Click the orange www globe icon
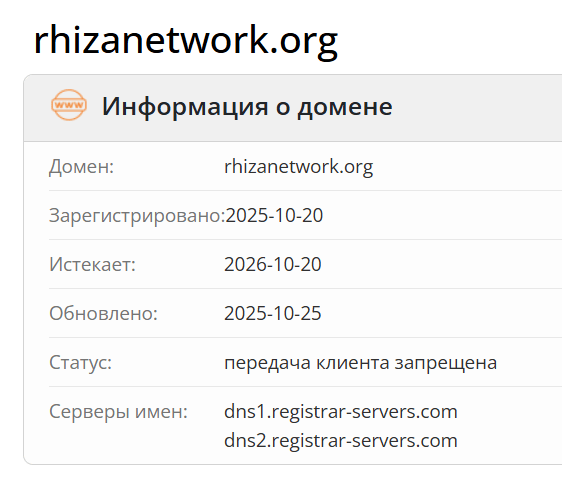This screenshot has width=562, height=480. click(69, 105)
